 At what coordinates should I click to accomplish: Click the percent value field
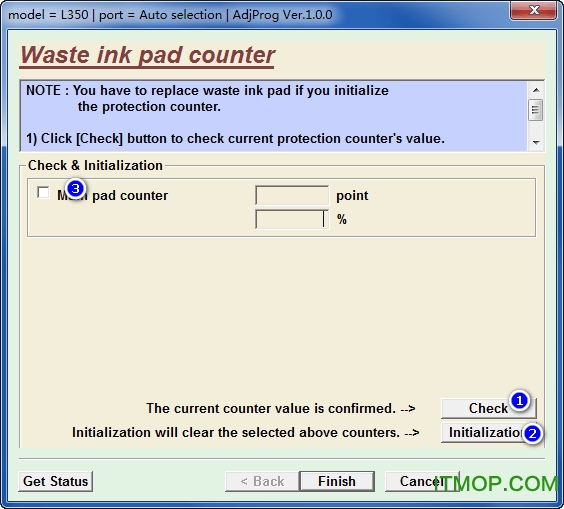[x=292, y=219]
